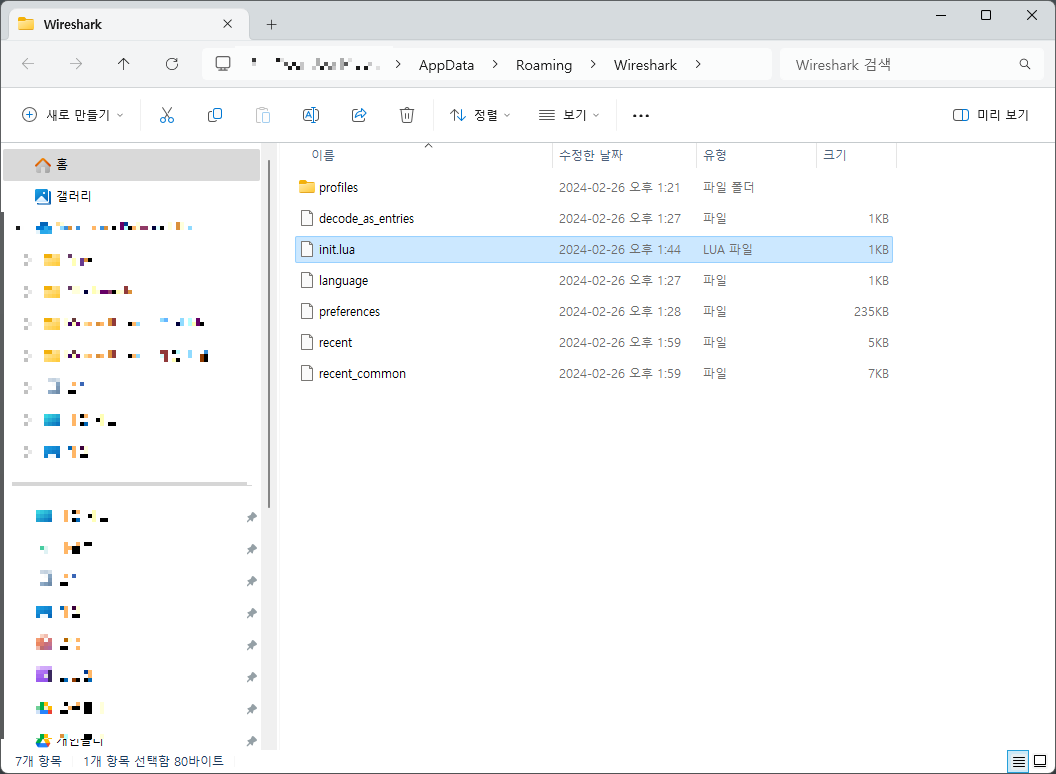Open the New (새로 만들기) dropdown
This screenshot has width=1056, height=774.
pos(73,115)
